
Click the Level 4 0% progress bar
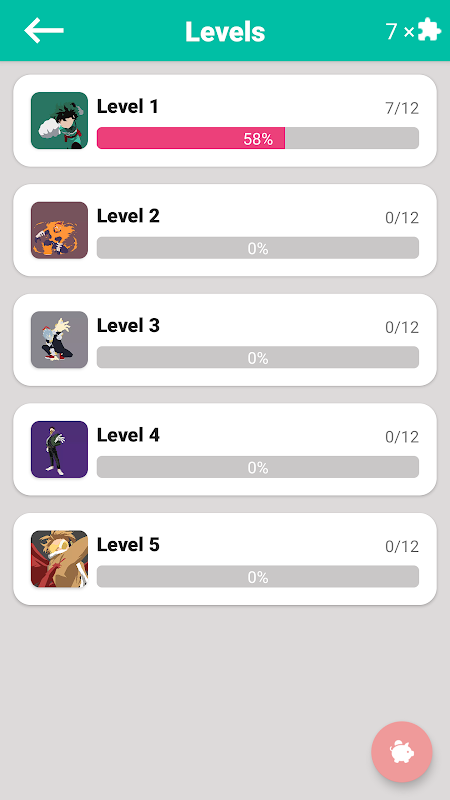tap(258, 467)
